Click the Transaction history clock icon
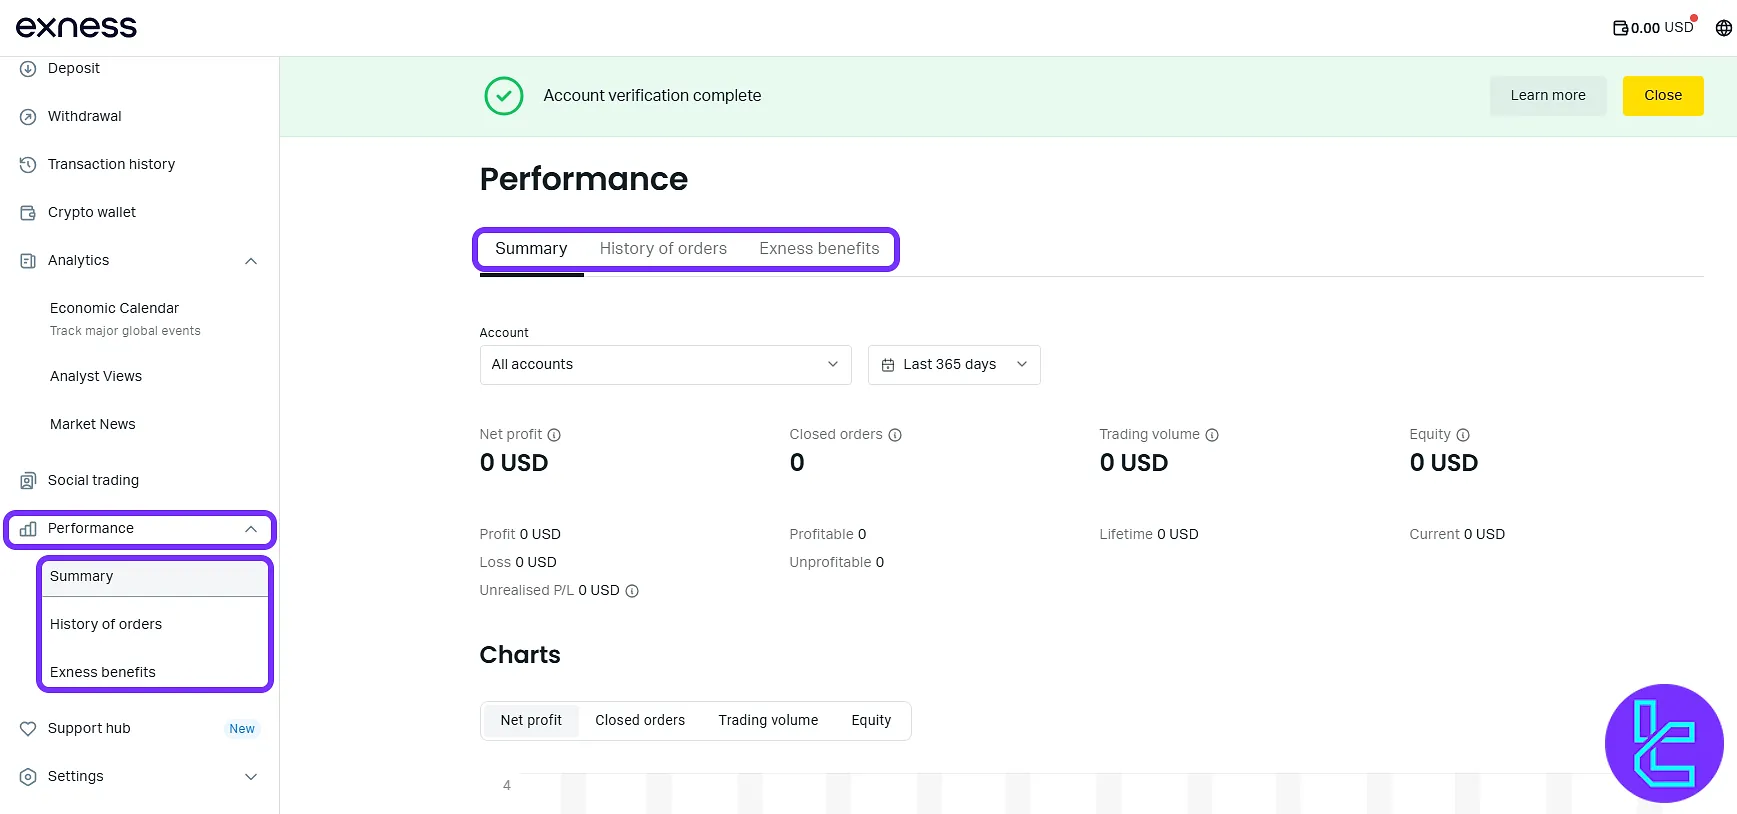The height and width of the screenshot is (814, 1737). 28,164
